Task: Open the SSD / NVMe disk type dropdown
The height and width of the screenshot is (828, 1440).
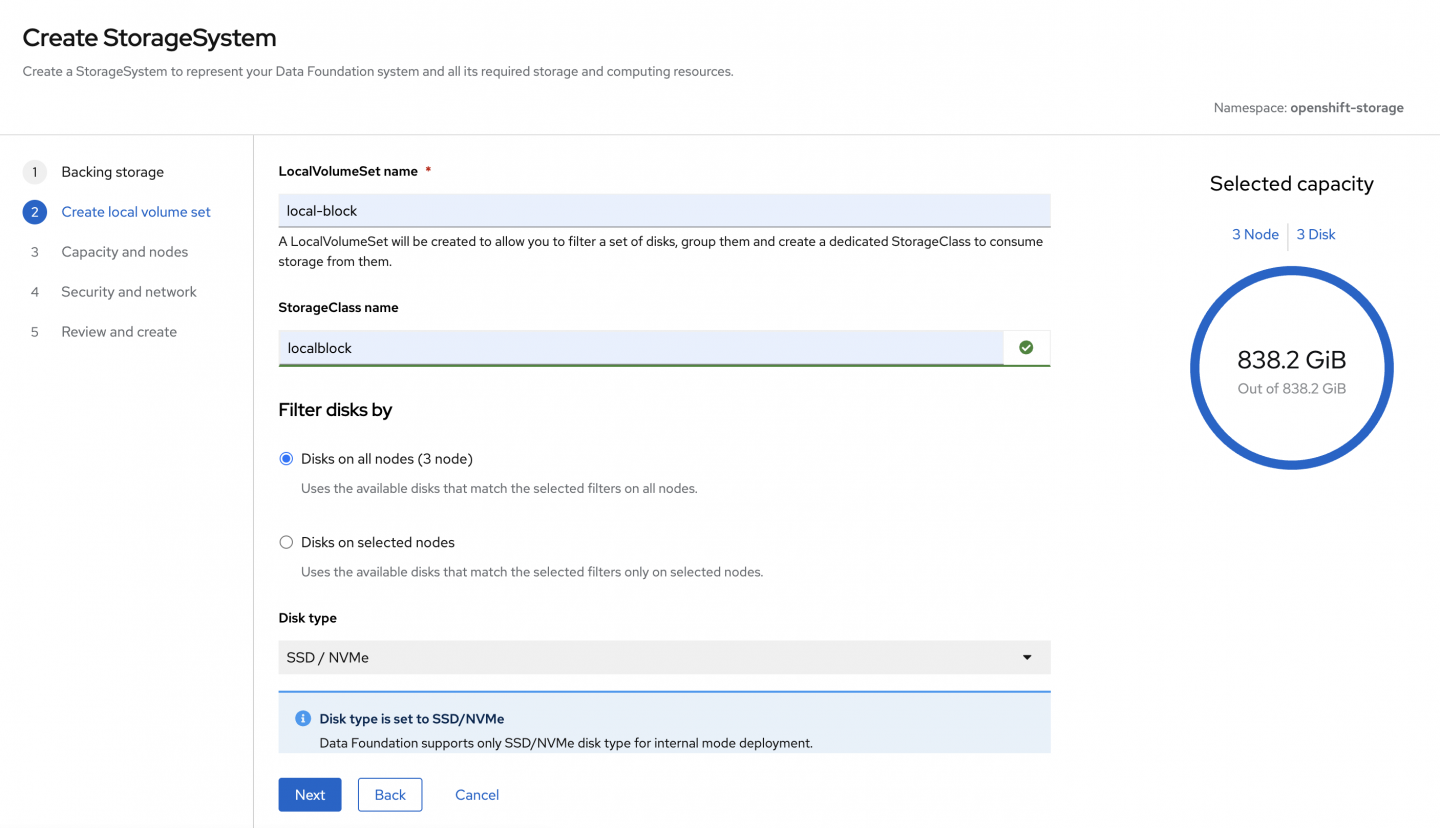Action: (664, 658)
